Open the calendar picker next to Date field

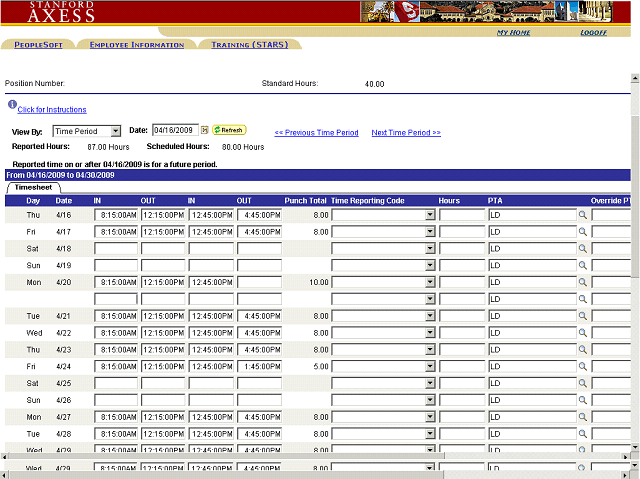click(205, 130)
